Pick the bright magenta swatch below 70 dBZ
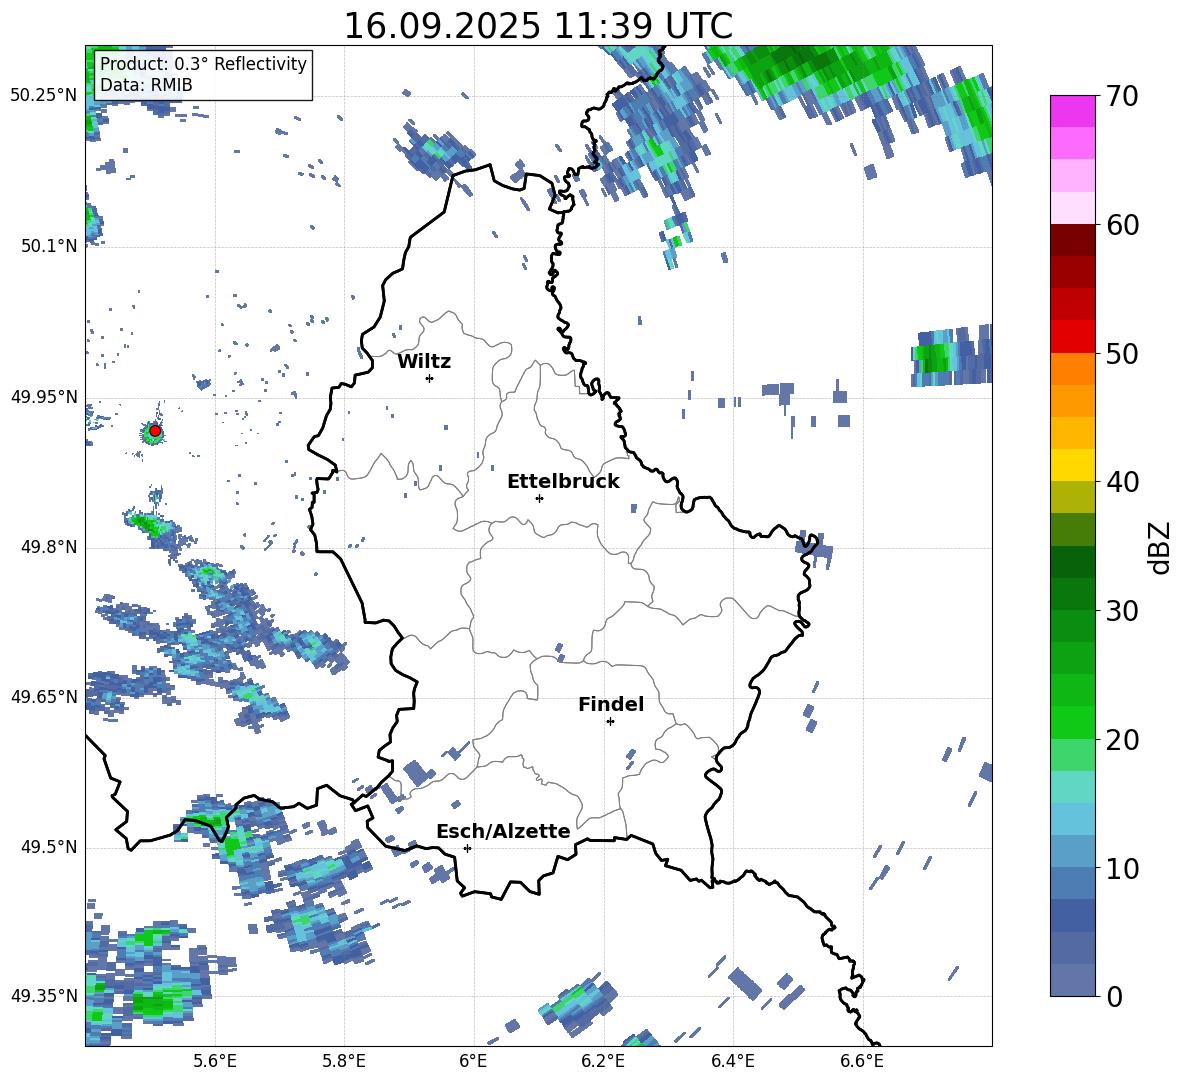This screenshot has height=1081, width=1184. pos(1072,111)
